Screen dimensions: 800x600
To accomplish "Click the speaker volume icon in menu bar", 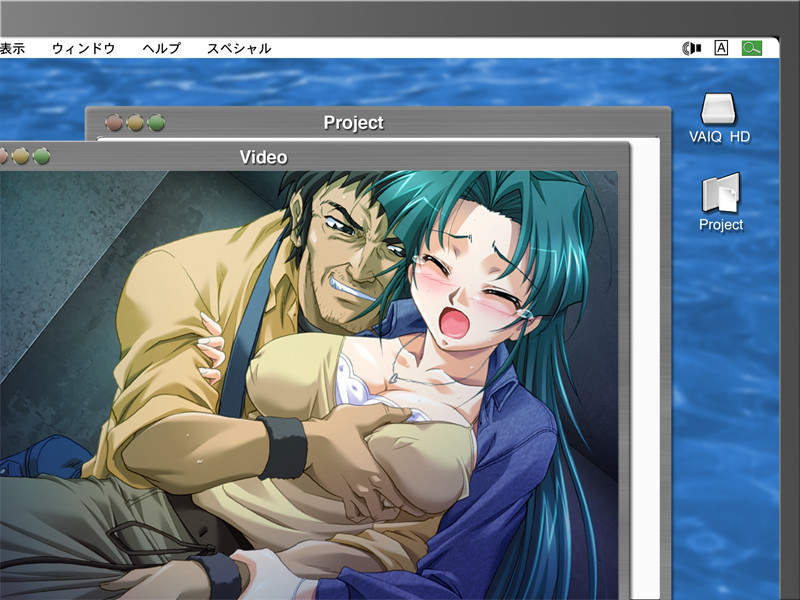I will click(692, 48).
